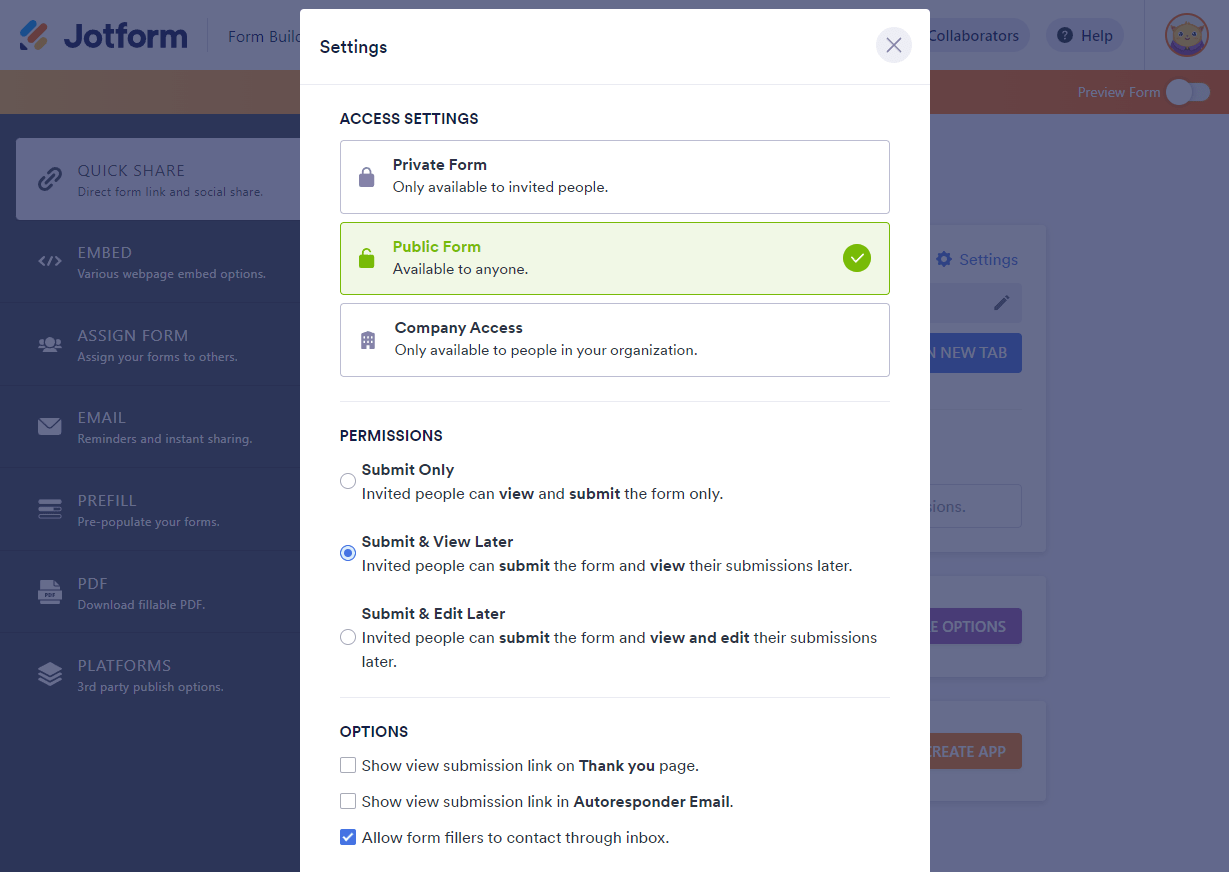Go to the Assign Form tab
The height and width of the screenshot is (872, 1229).
pos(150,345)
